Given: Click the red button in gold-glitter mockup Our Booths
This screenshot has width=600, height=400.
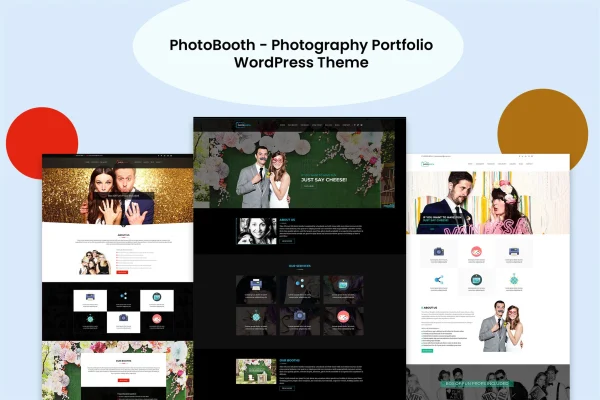Looking at the screenshot, I should click(x=123, y=380).
